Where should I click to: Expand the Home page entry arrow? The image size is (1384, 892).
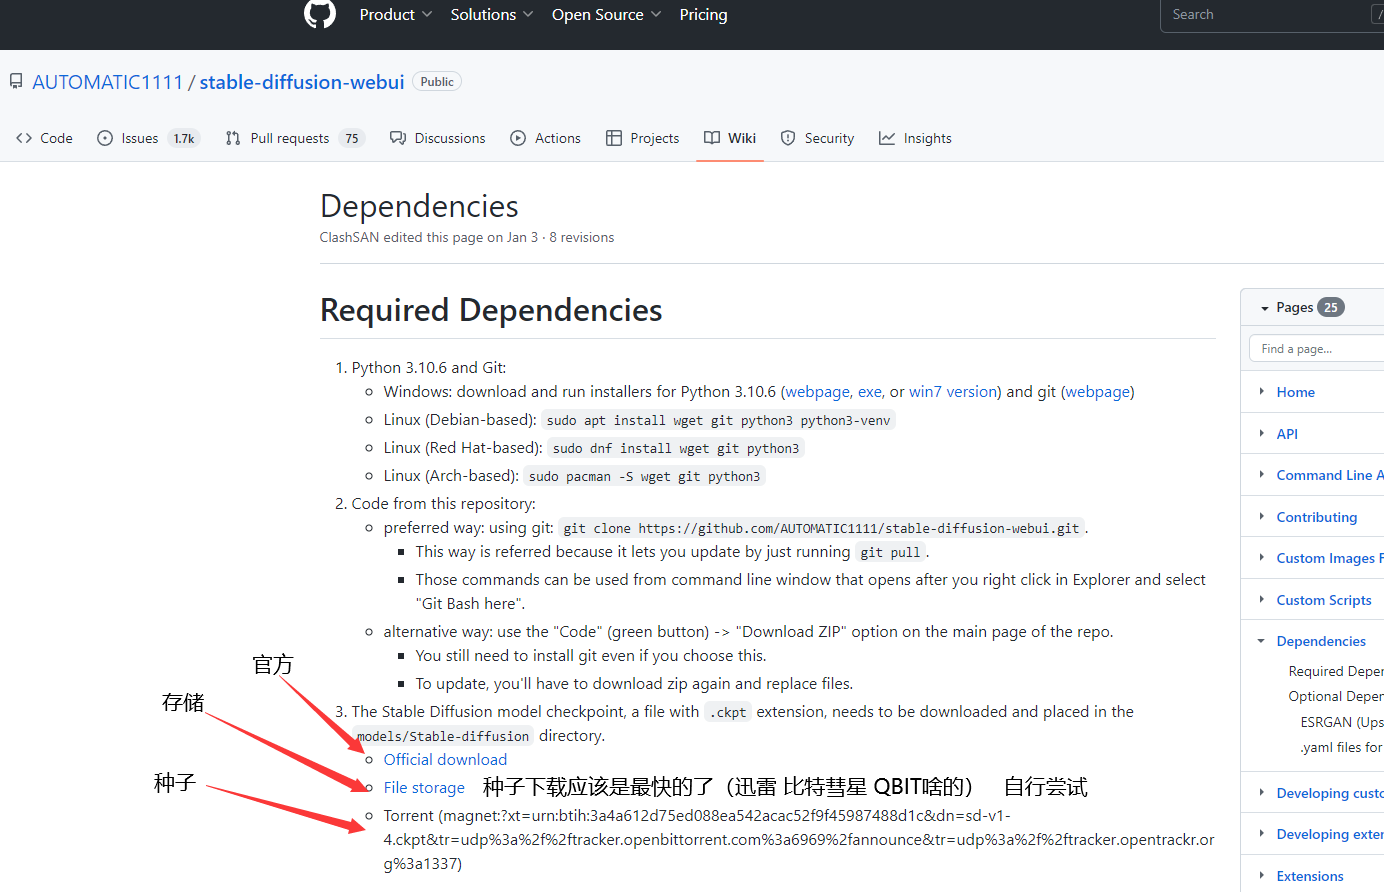(1262, 392)
